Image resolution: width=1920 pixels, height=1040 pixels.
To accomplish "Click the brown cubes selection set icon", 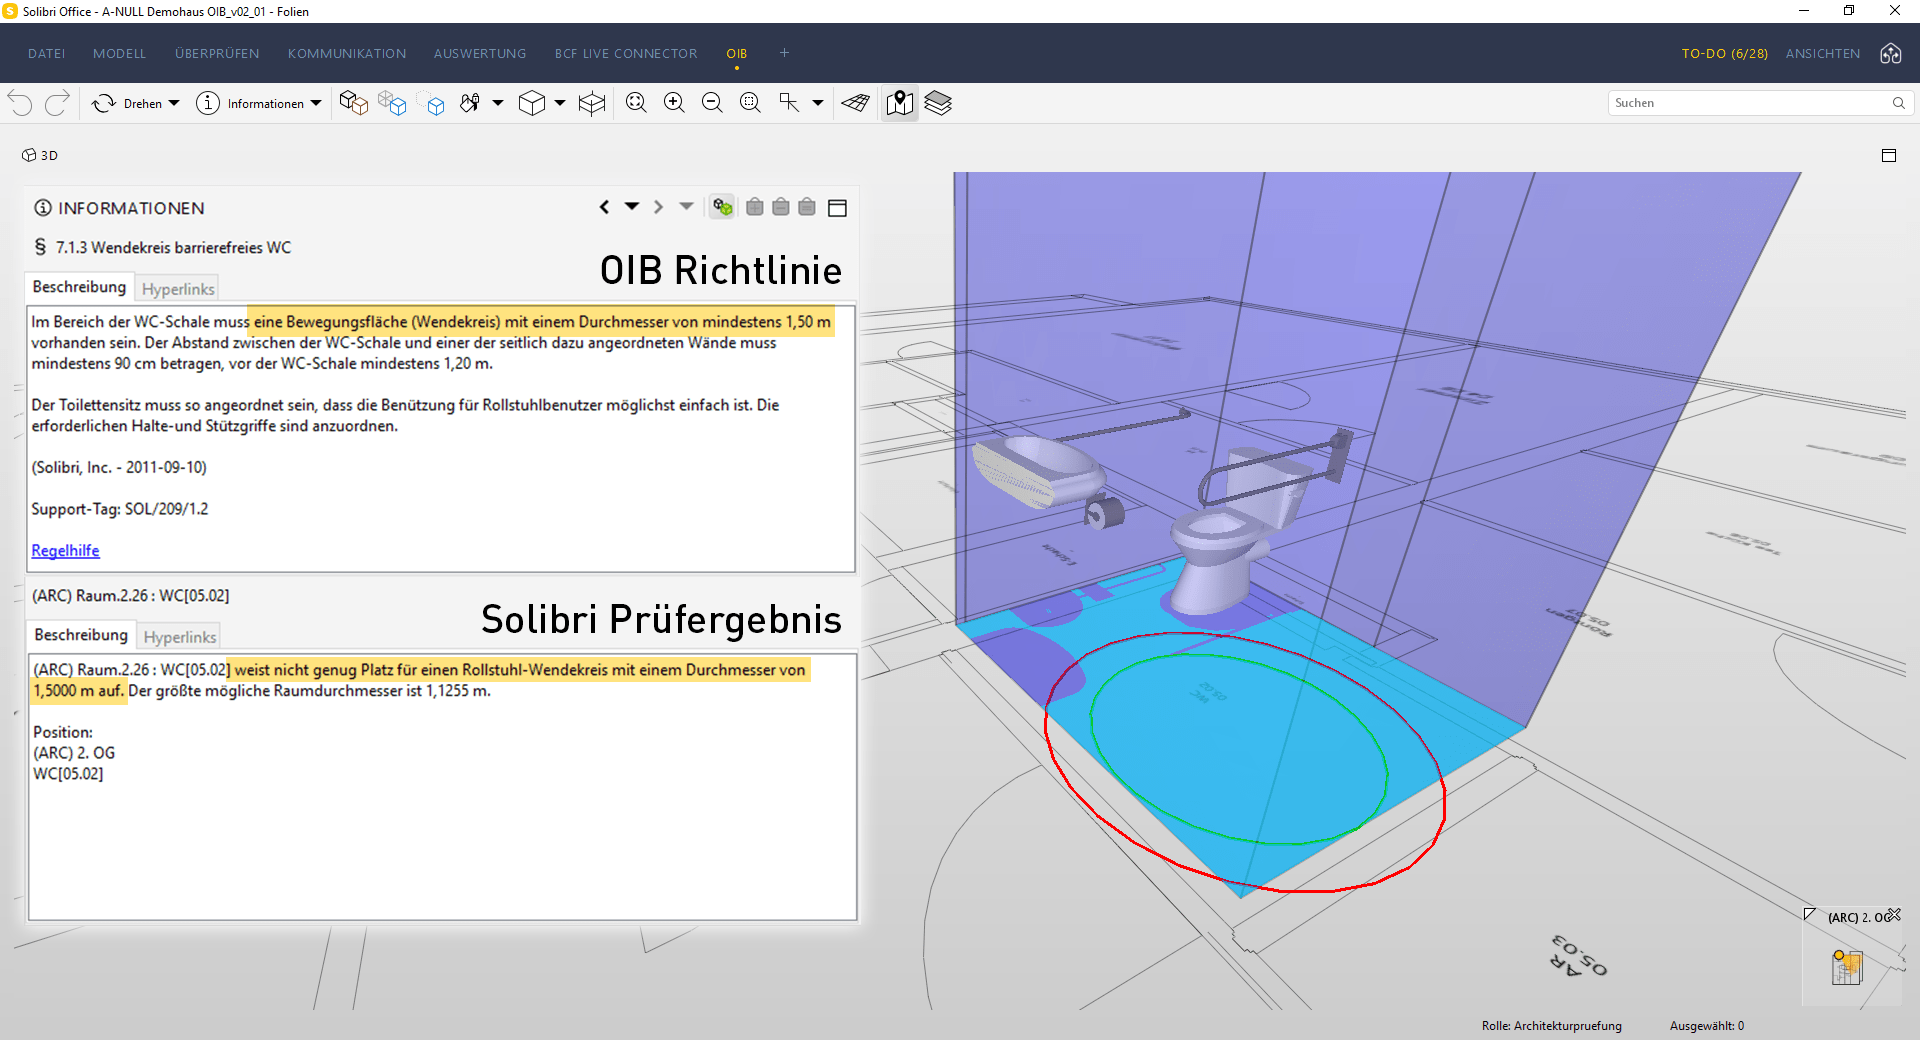I will coord(353,103).
